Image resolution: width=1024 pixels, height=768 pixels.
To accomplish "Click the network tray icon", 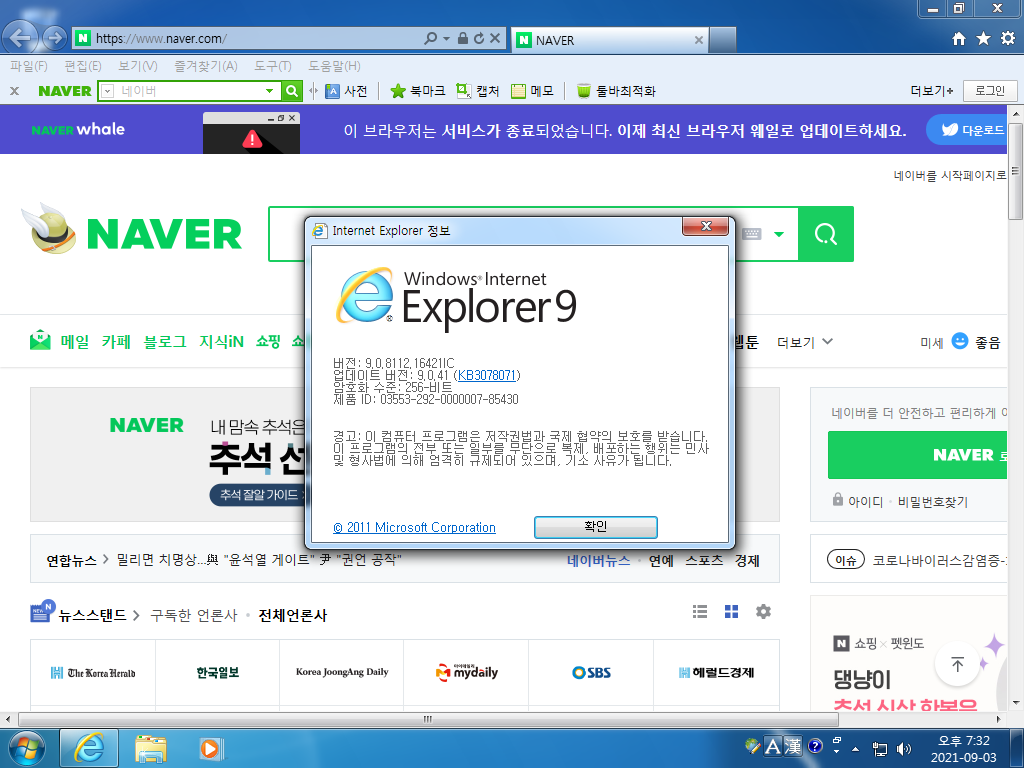I will pyautogui.click(x=880, y=748).
